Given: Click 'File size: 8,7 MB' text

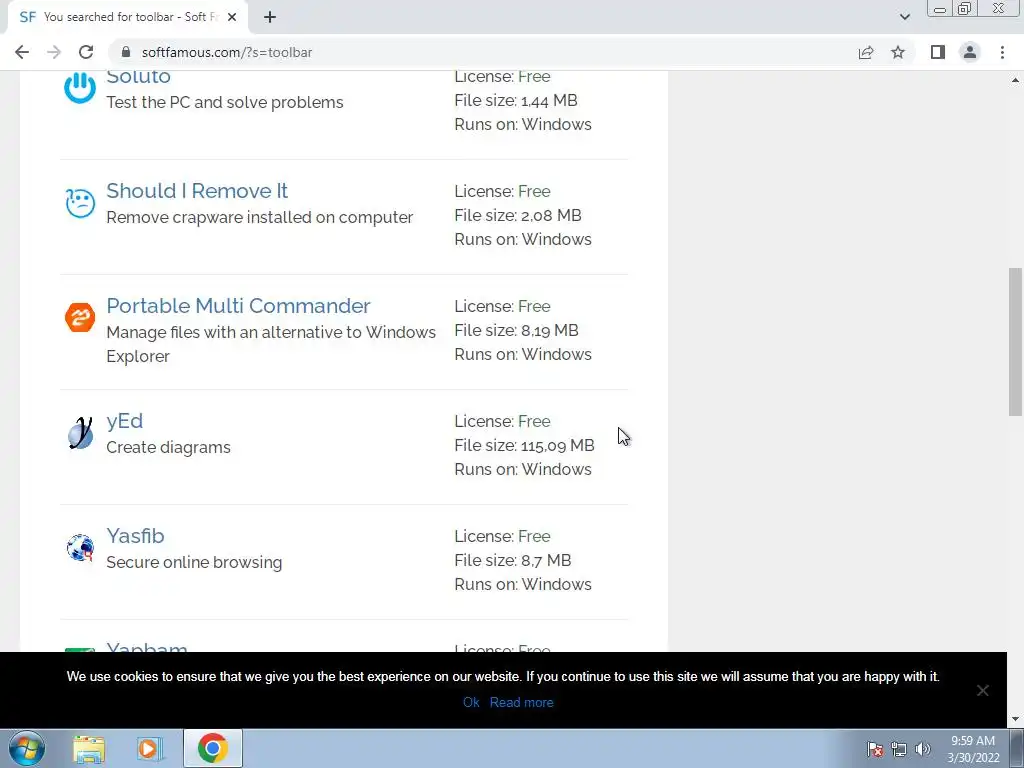Looking at the screenshot, I should click(513, 560).
